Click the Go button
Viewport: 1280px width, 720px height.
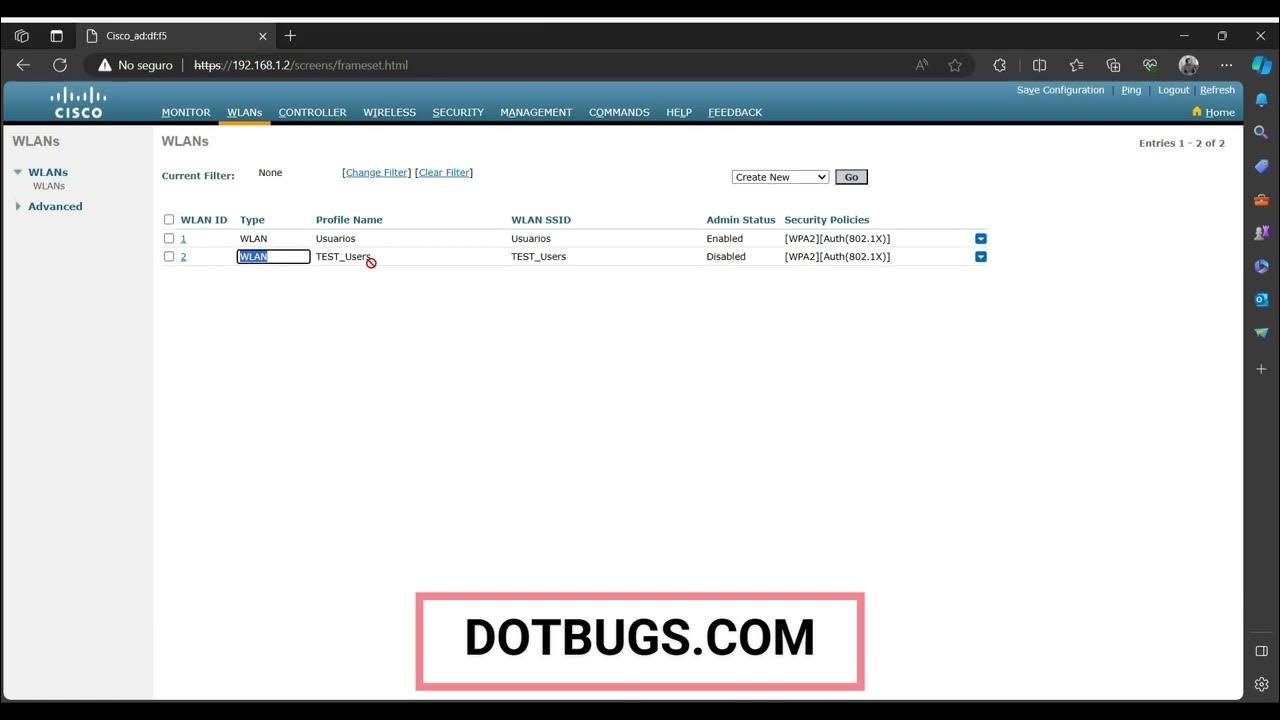[850, 176]
